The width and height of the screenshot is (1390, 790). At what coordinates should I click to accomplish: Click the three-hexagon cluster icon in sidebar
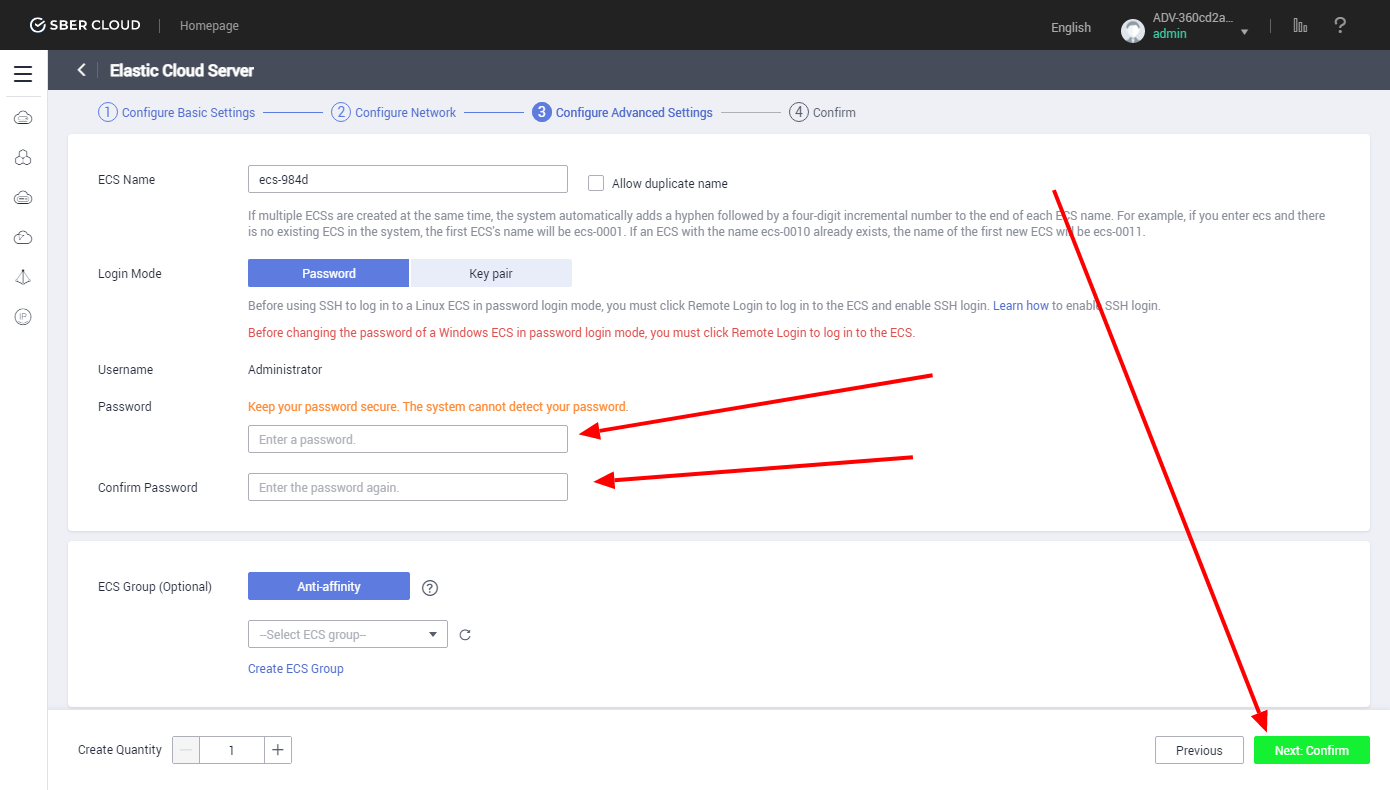tap(23, 158)
